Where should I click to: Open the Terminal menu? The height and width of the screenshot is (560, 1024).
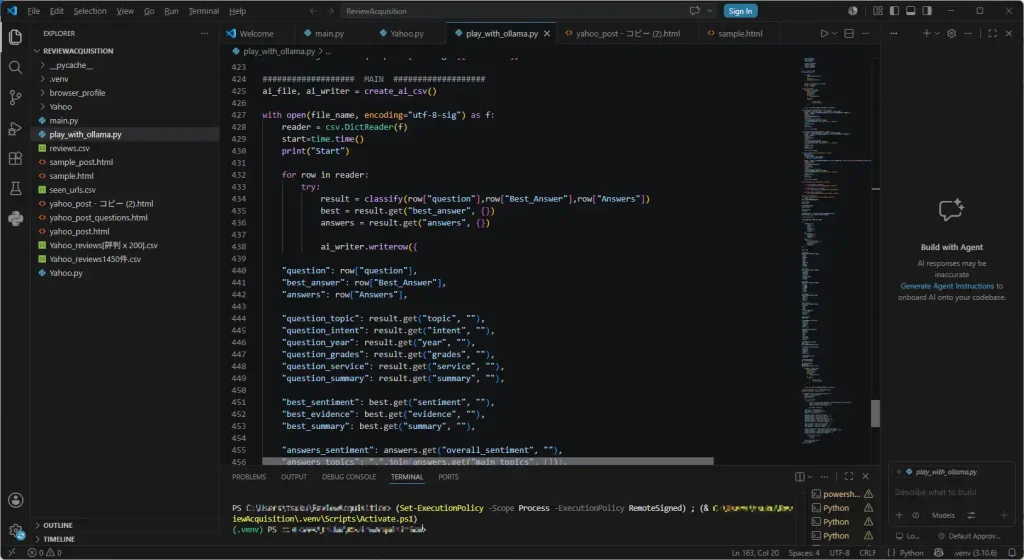[x=204, y=11]
